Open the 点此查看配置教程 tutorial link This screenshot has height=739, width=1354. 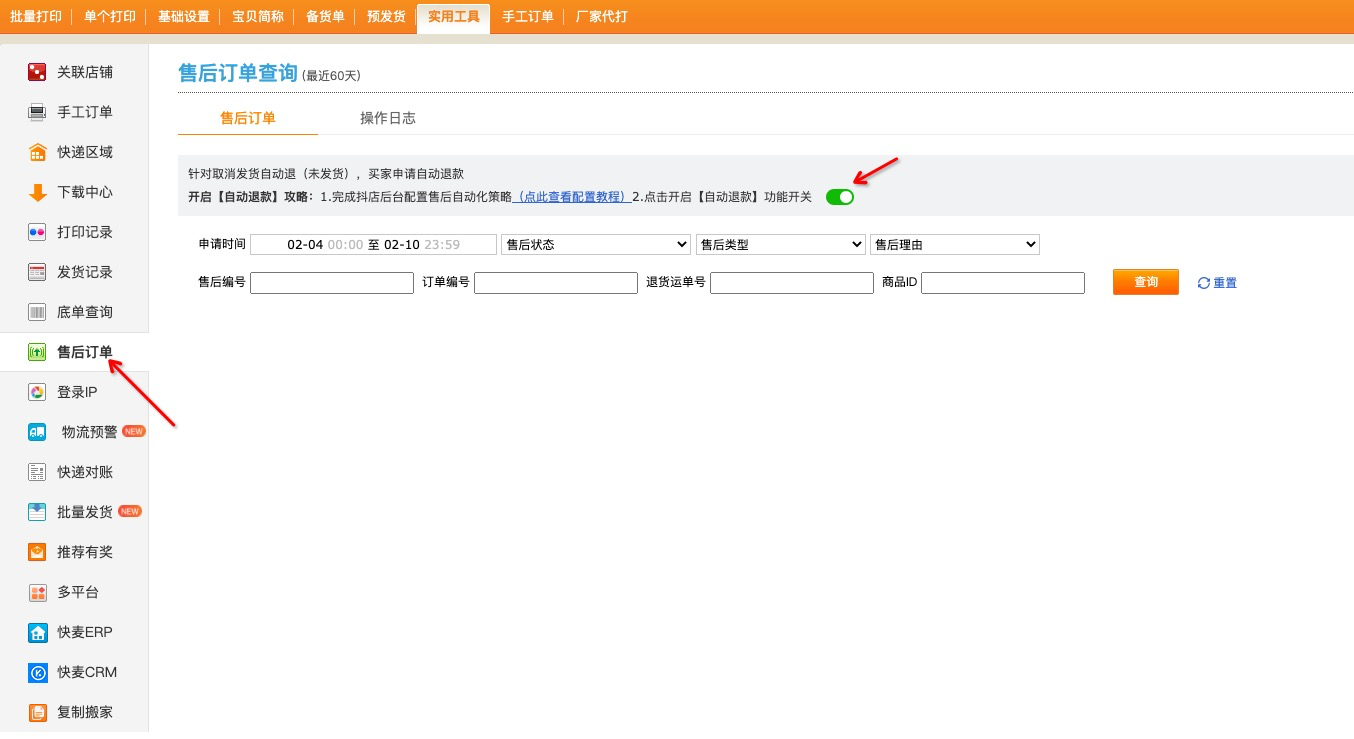click(572, 197)
